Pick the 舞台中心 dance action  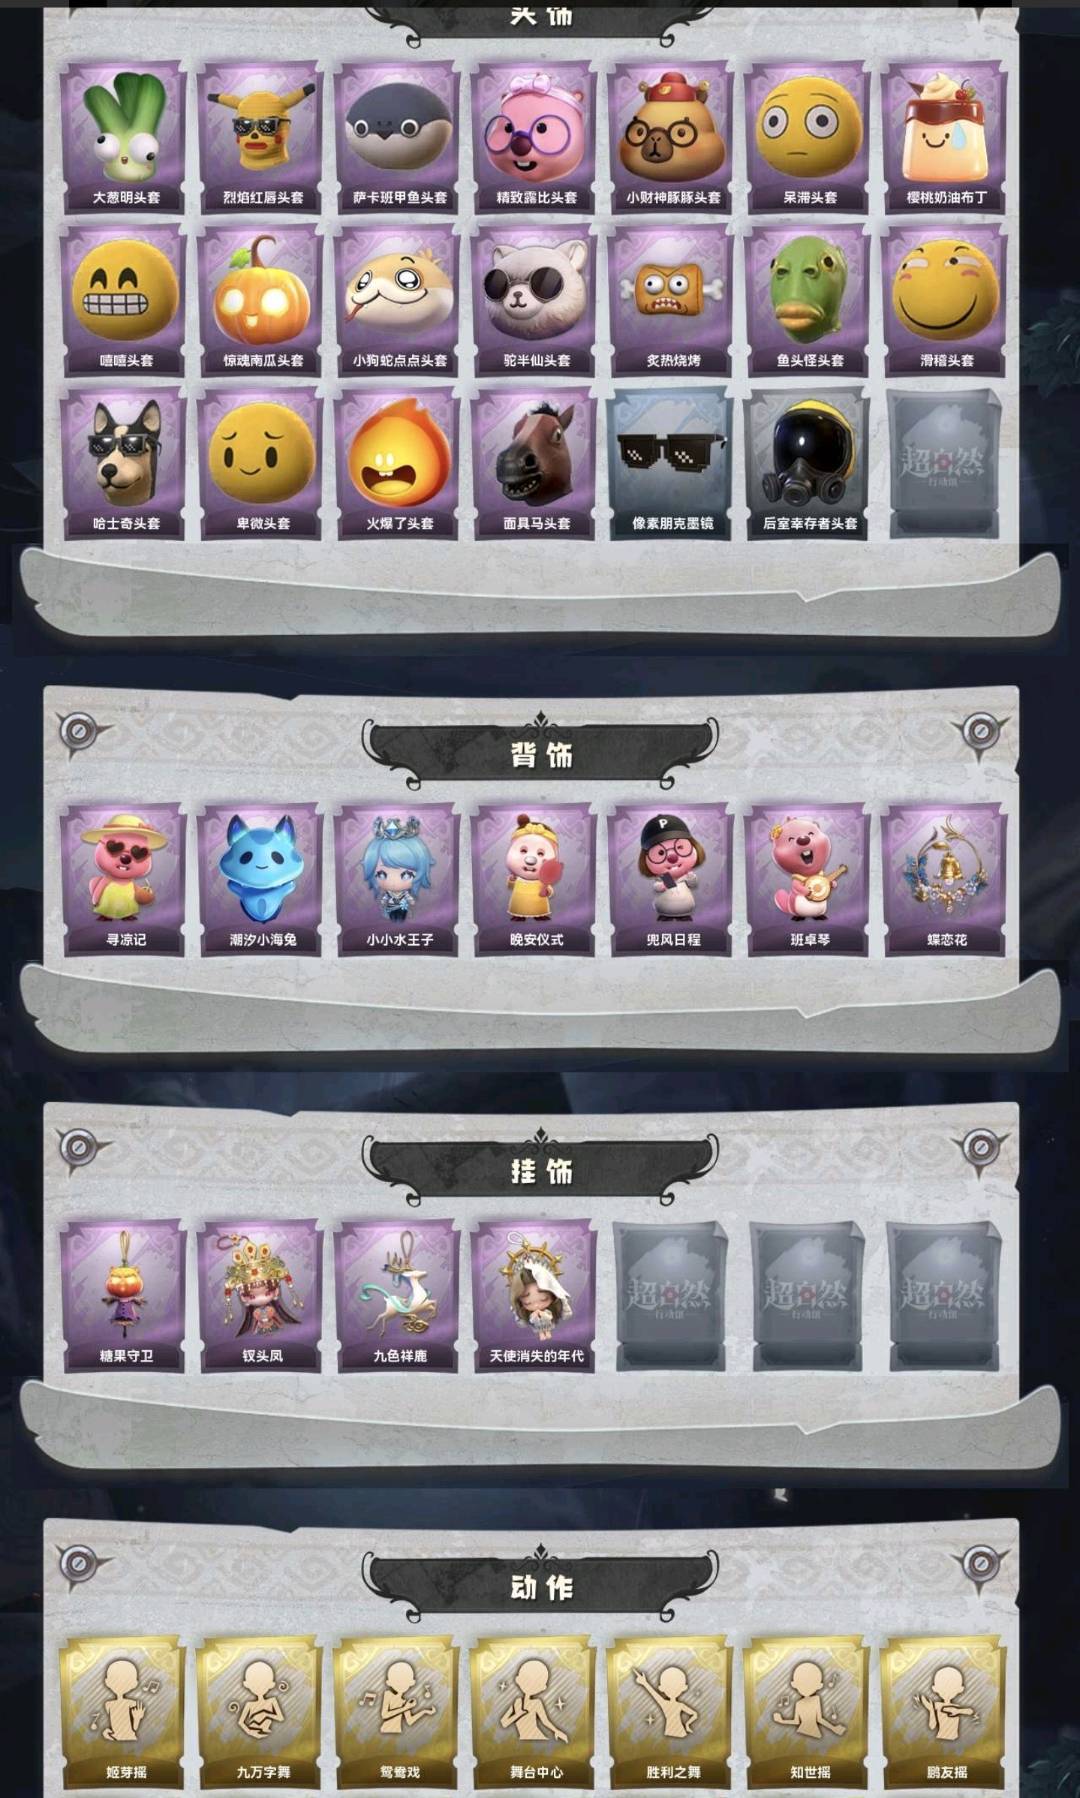(x=535, y=1713)
